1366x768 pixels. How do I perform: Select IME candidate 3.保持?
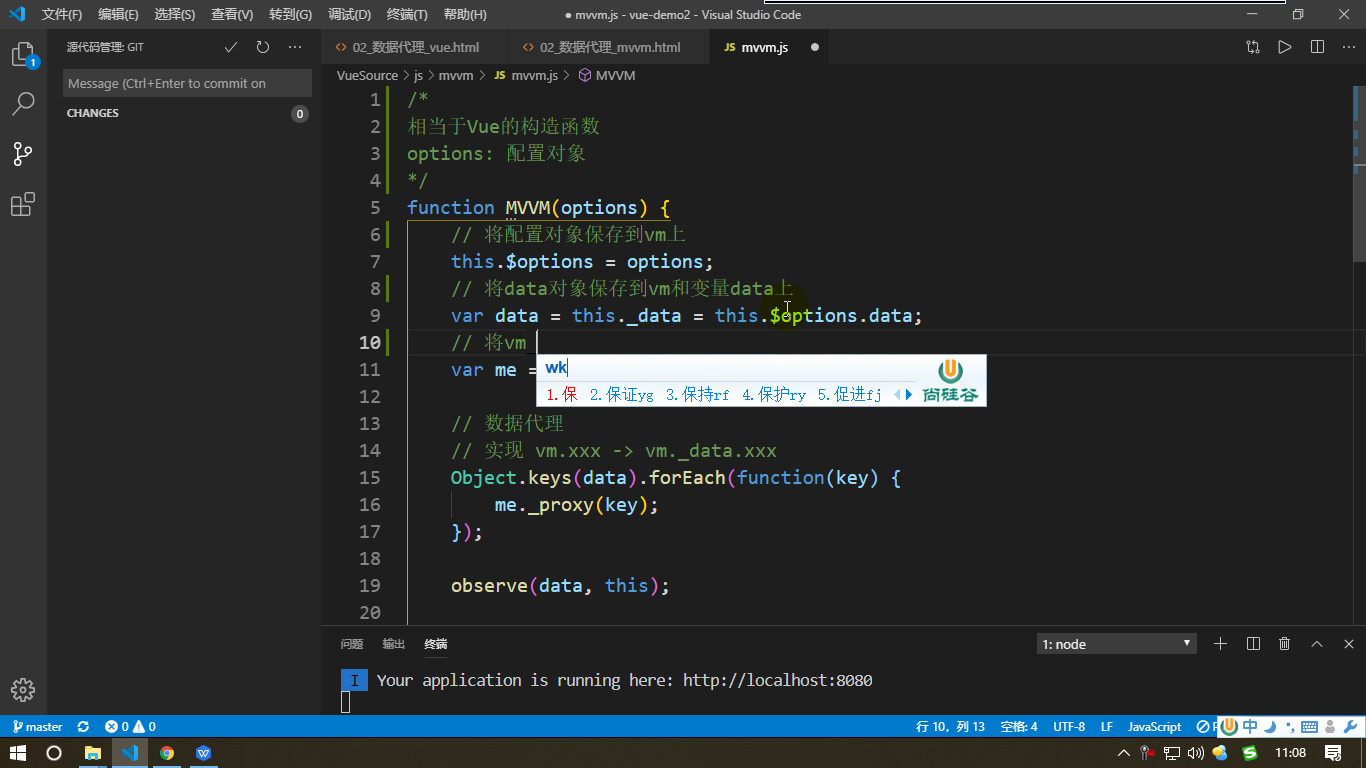pyautogui.click(x=697, y=395)
